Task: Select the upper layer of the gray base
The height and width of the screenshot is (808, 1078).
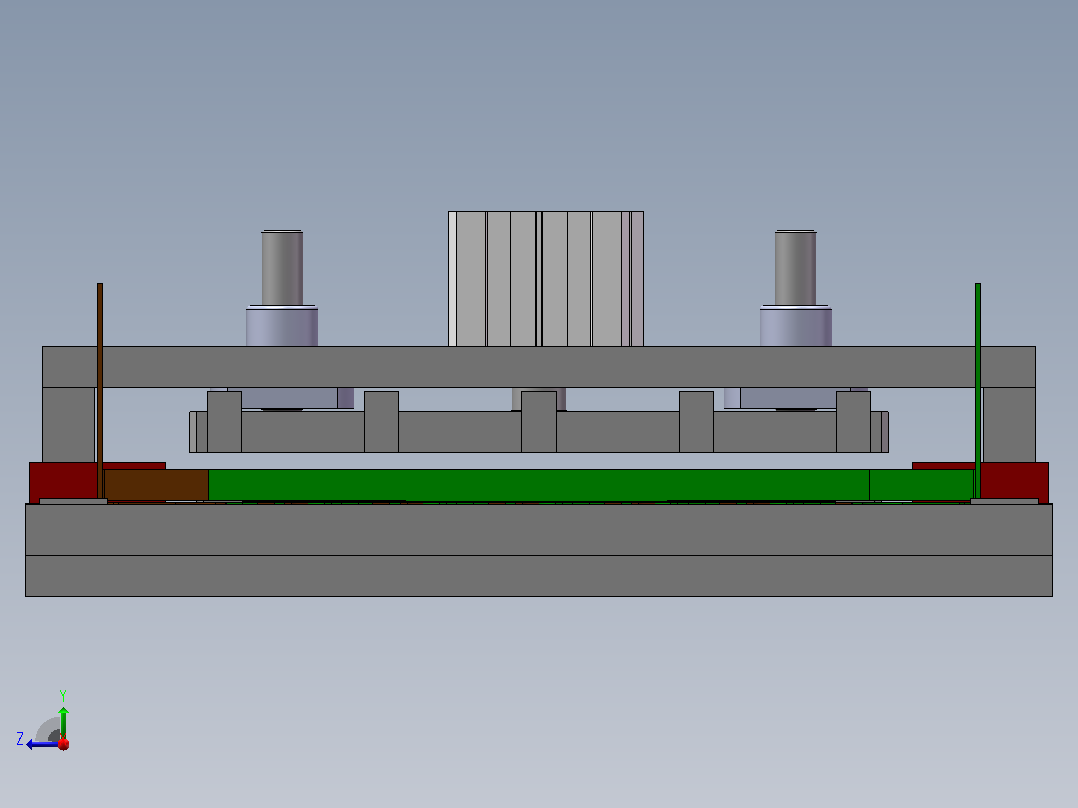Action: (539, 529)
